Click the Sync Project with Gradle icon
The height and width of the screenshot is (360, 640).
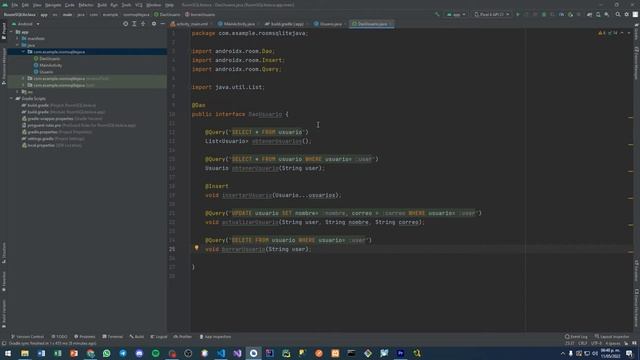pyautogui.click(x=589, y=15)
